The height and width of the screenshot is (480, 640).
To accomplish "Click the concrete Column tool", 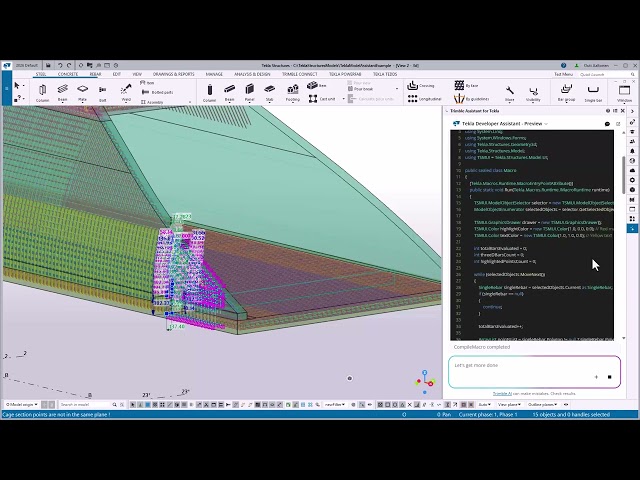I will pos(209,92).
